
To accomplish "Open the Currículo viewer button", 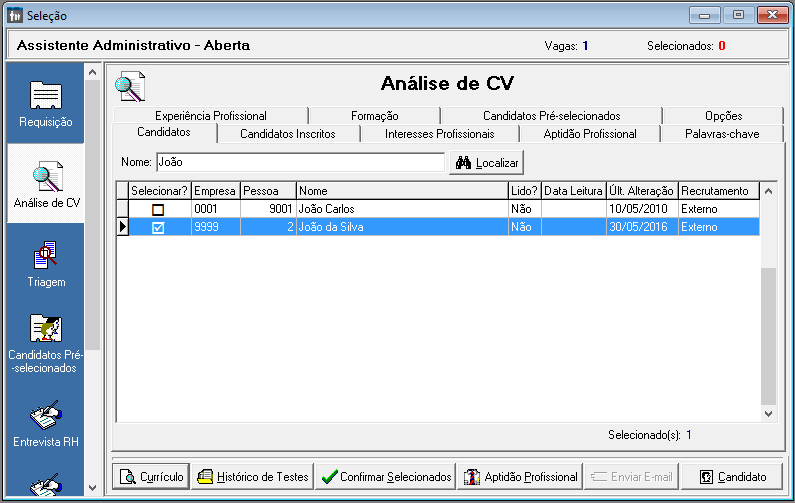I will 151,477.
